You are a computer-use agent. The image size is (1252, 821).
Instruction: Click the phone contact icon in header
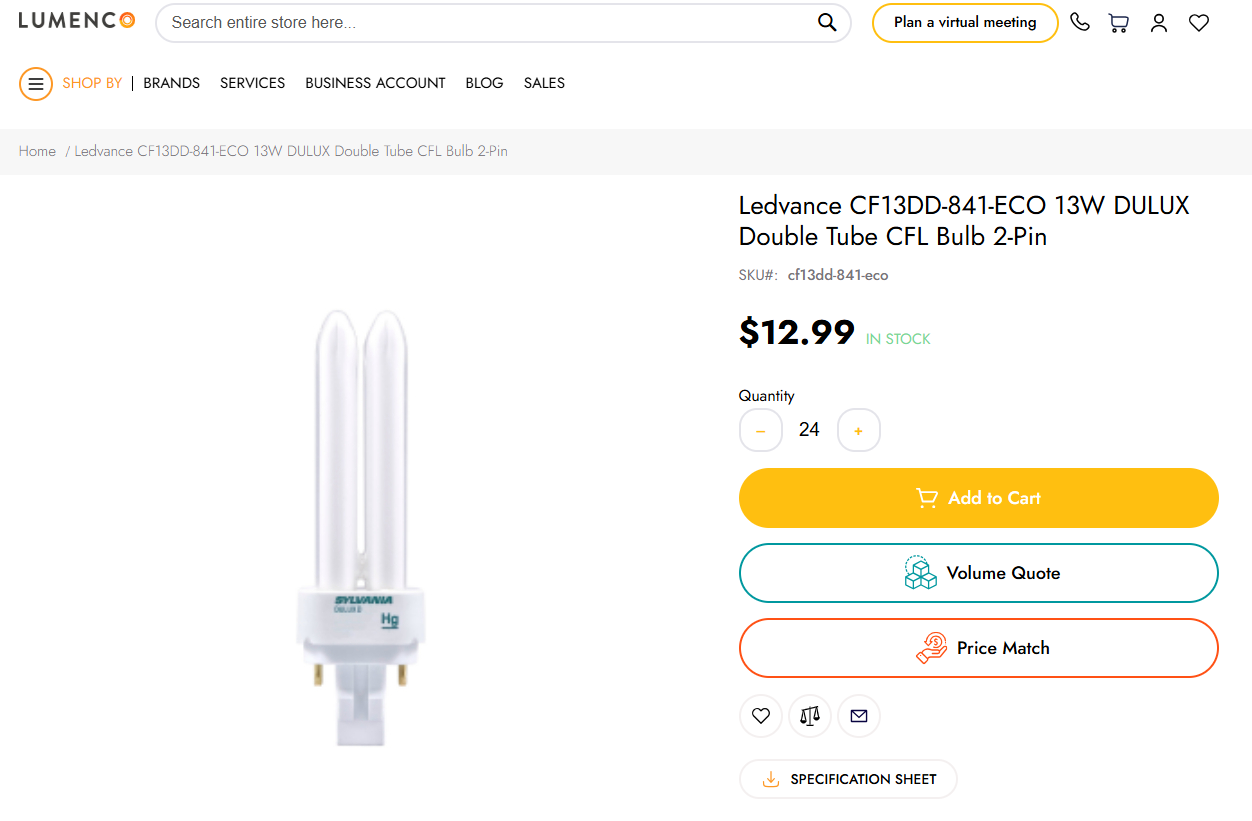[1079, 22]
